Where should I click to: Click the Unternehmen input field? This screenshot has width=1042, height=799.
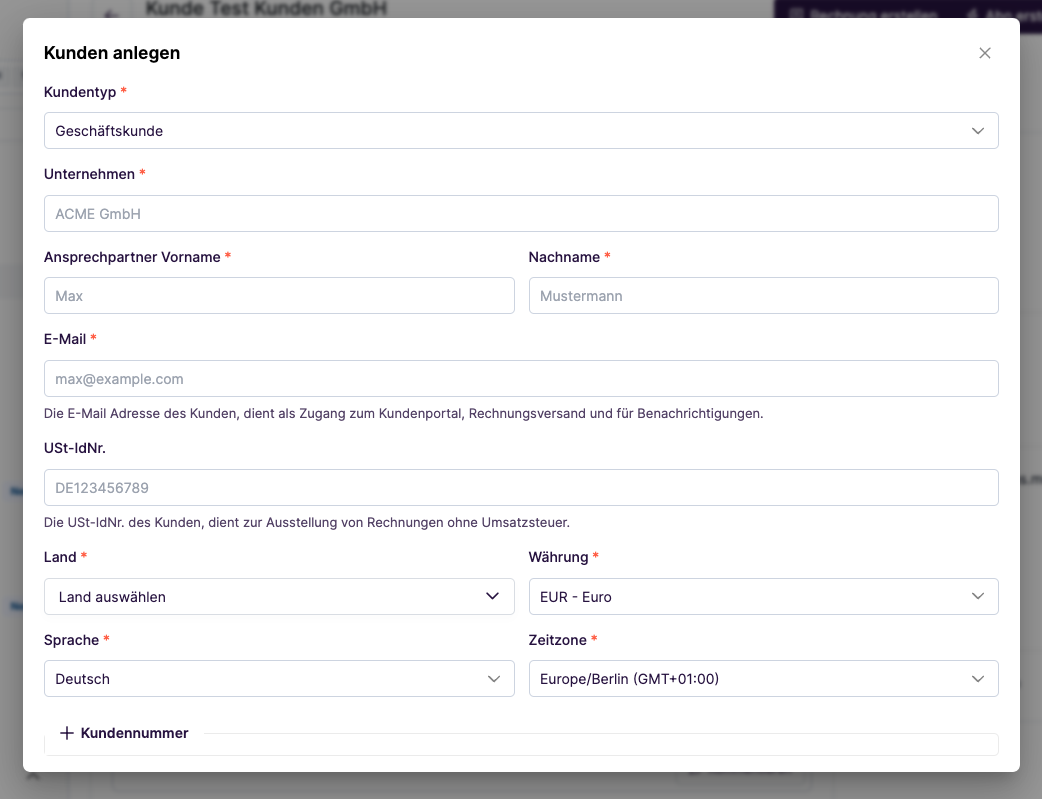(521, 213)
